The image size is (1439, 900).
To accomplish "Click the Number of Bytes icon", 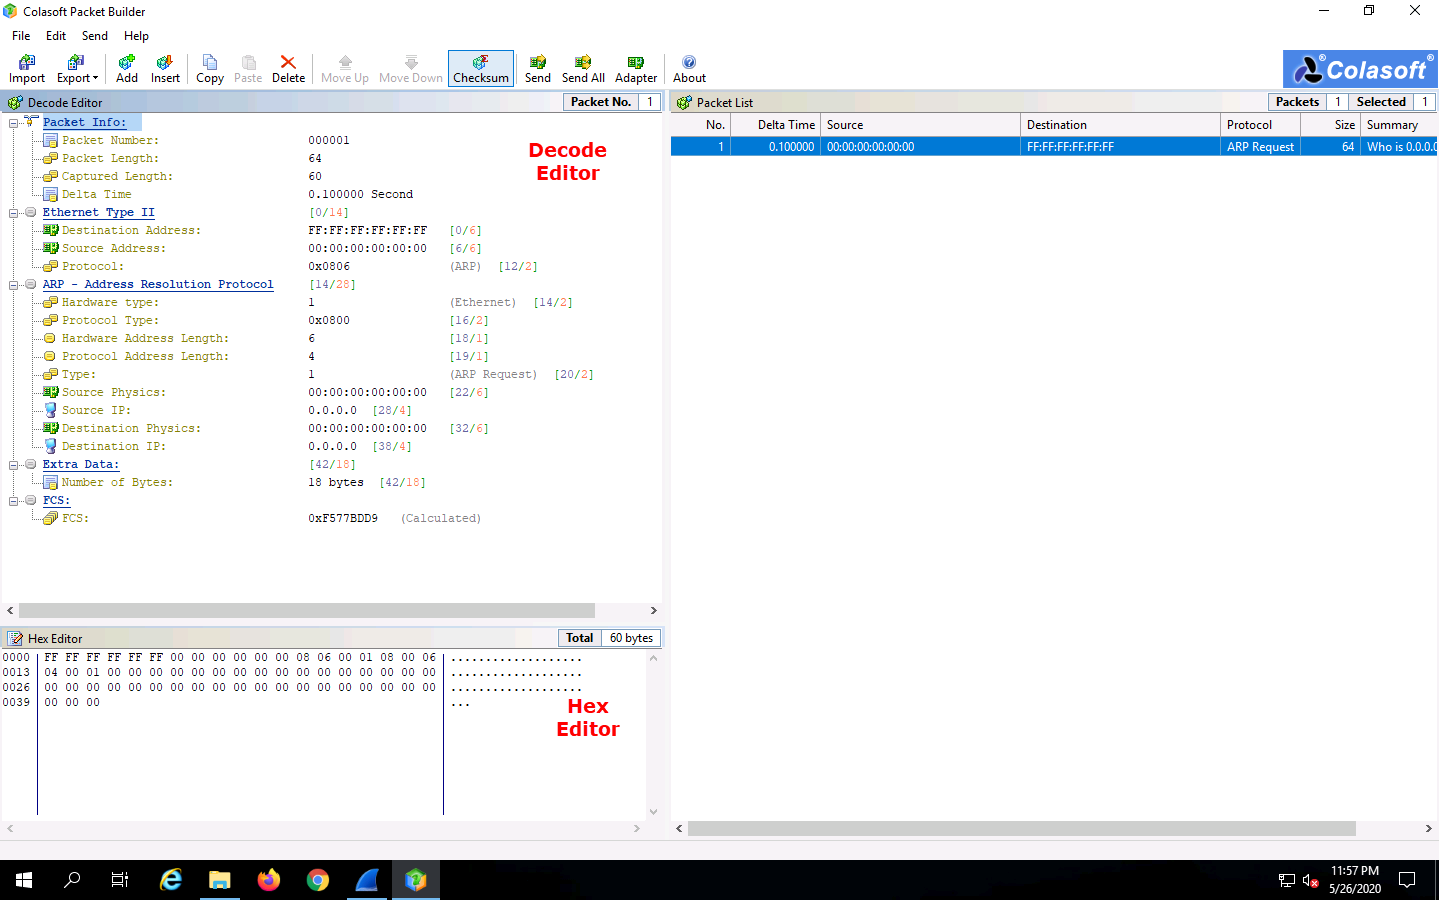I will [51, 482].
